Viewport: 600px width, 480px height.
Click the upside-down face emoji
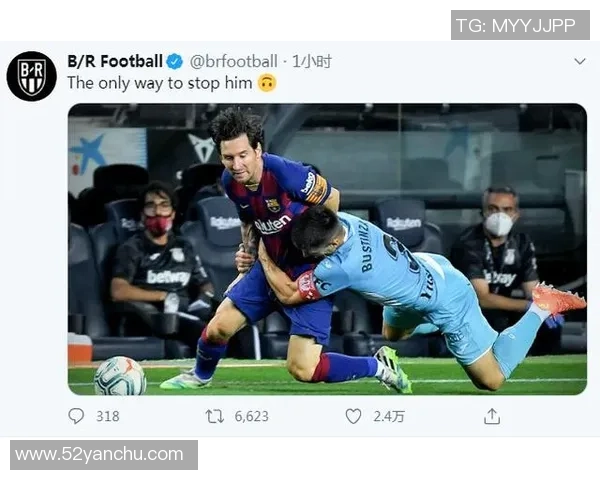click(266, 84)
